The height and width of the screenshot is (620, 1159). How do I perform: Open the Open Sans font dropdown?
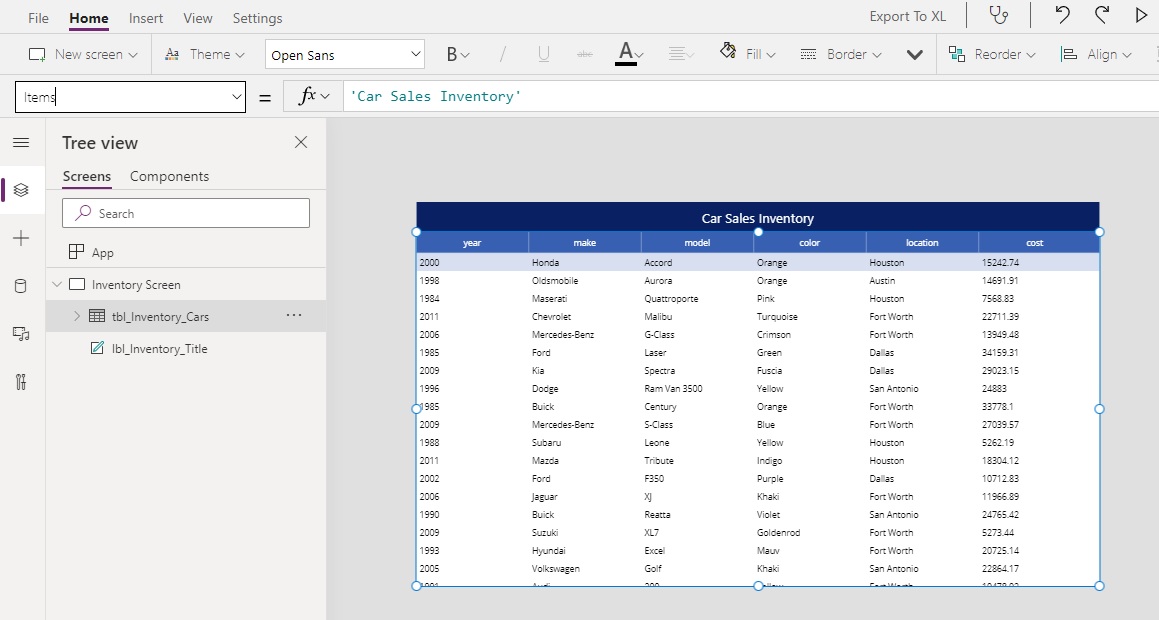point(344,53)
